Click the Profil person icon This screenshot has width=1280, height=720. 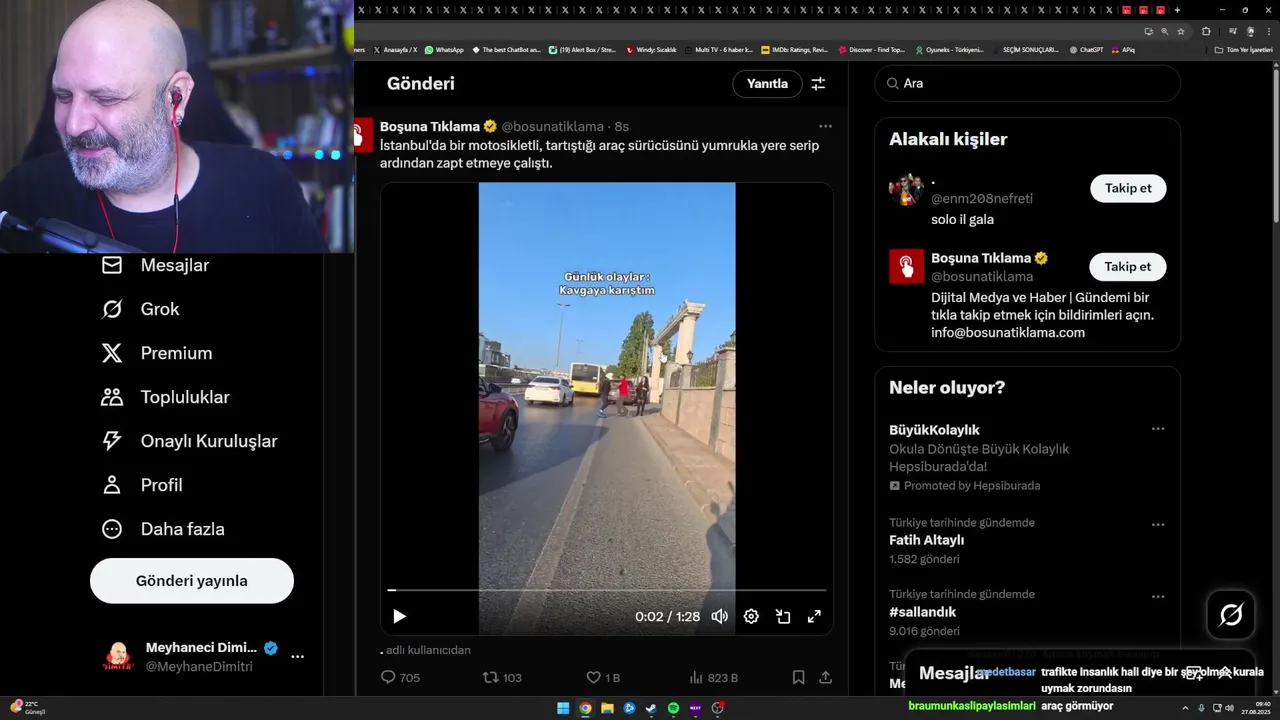point(112,485)
